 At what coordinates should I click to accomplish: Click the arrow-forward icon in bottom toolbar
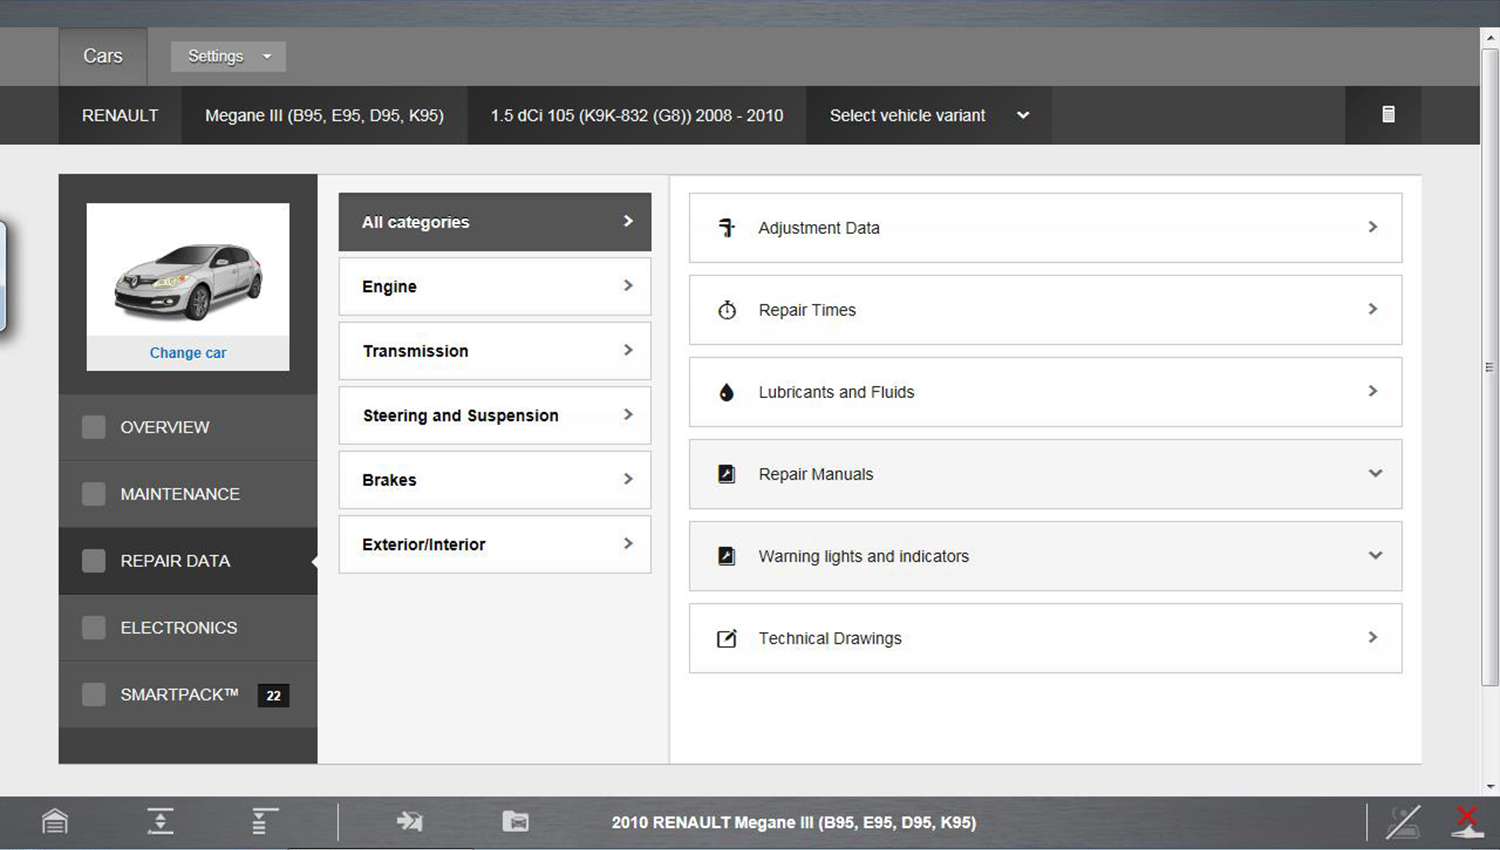[x=409, y=822]
